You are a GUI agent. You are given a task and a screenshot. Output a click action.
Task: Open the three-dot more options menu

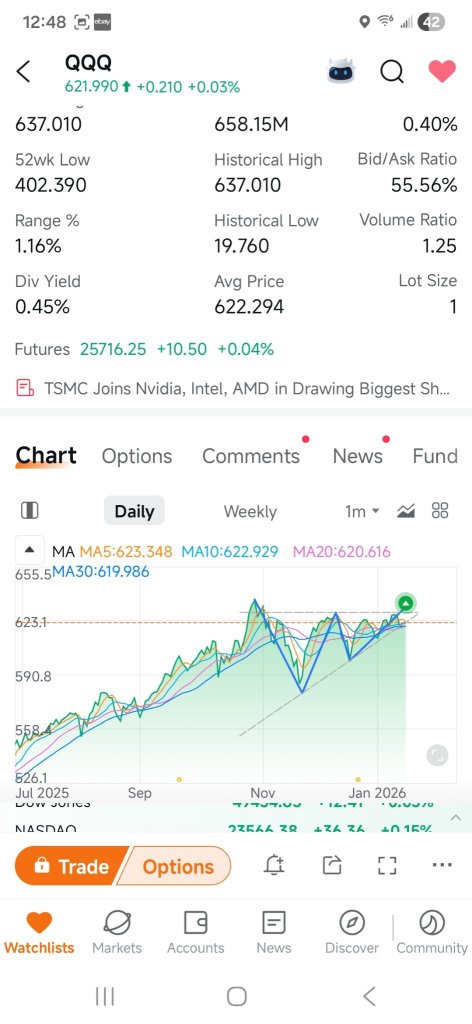pyautogui.click(x=442, y=865)
